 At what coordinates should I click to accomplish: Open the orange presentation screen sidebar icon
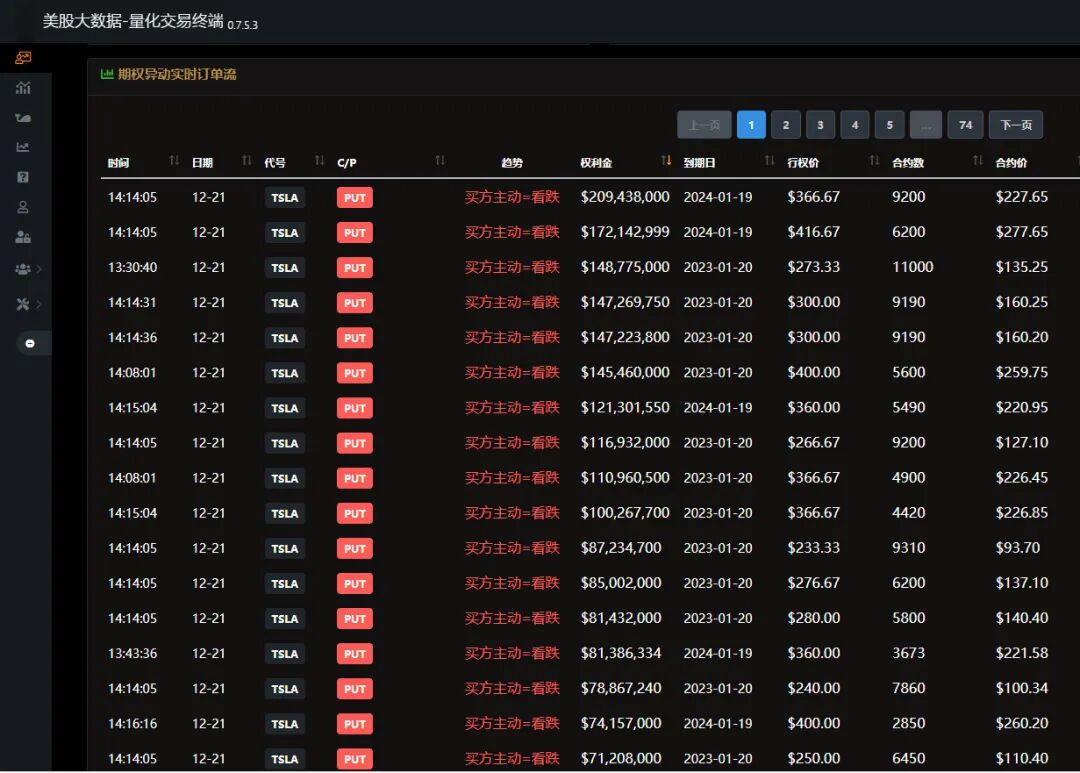coord(23,57)
